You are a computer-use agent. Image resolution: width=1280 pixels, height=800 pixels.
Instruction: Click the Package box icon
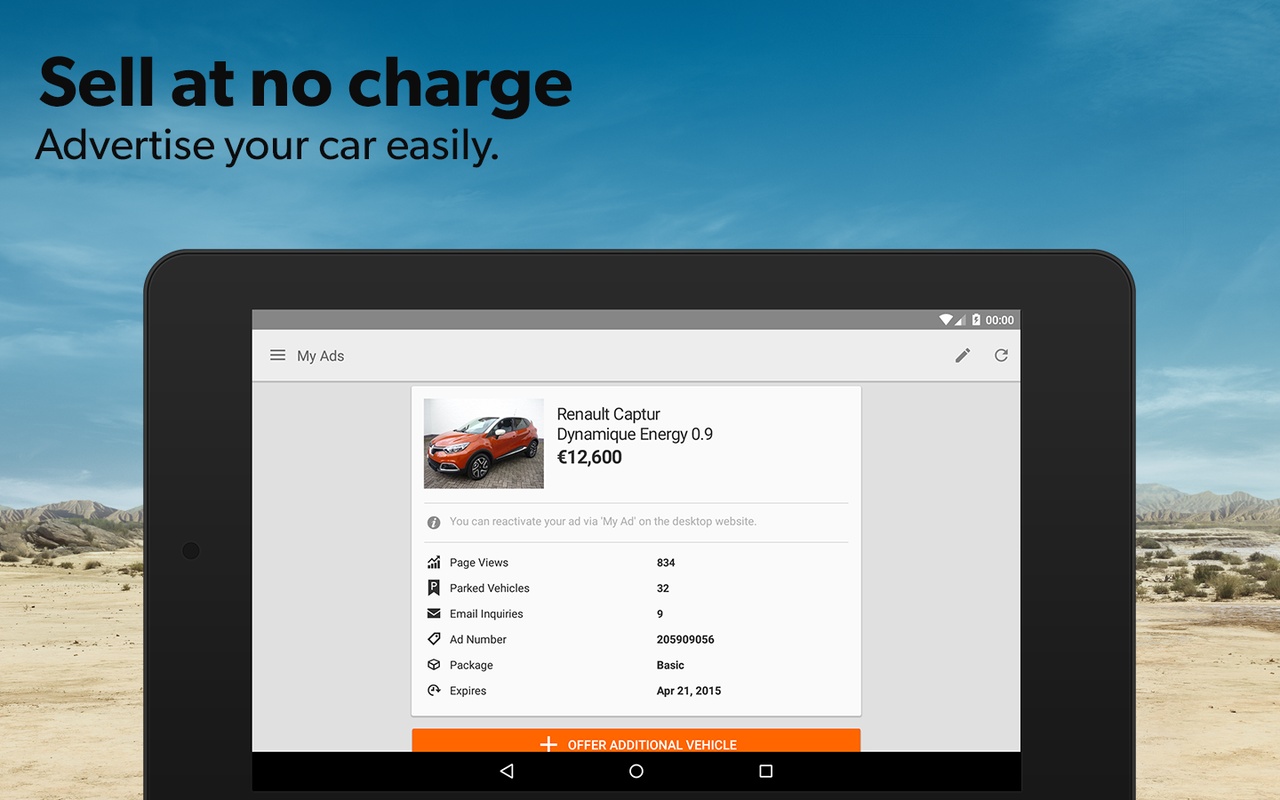pos(434,665)
